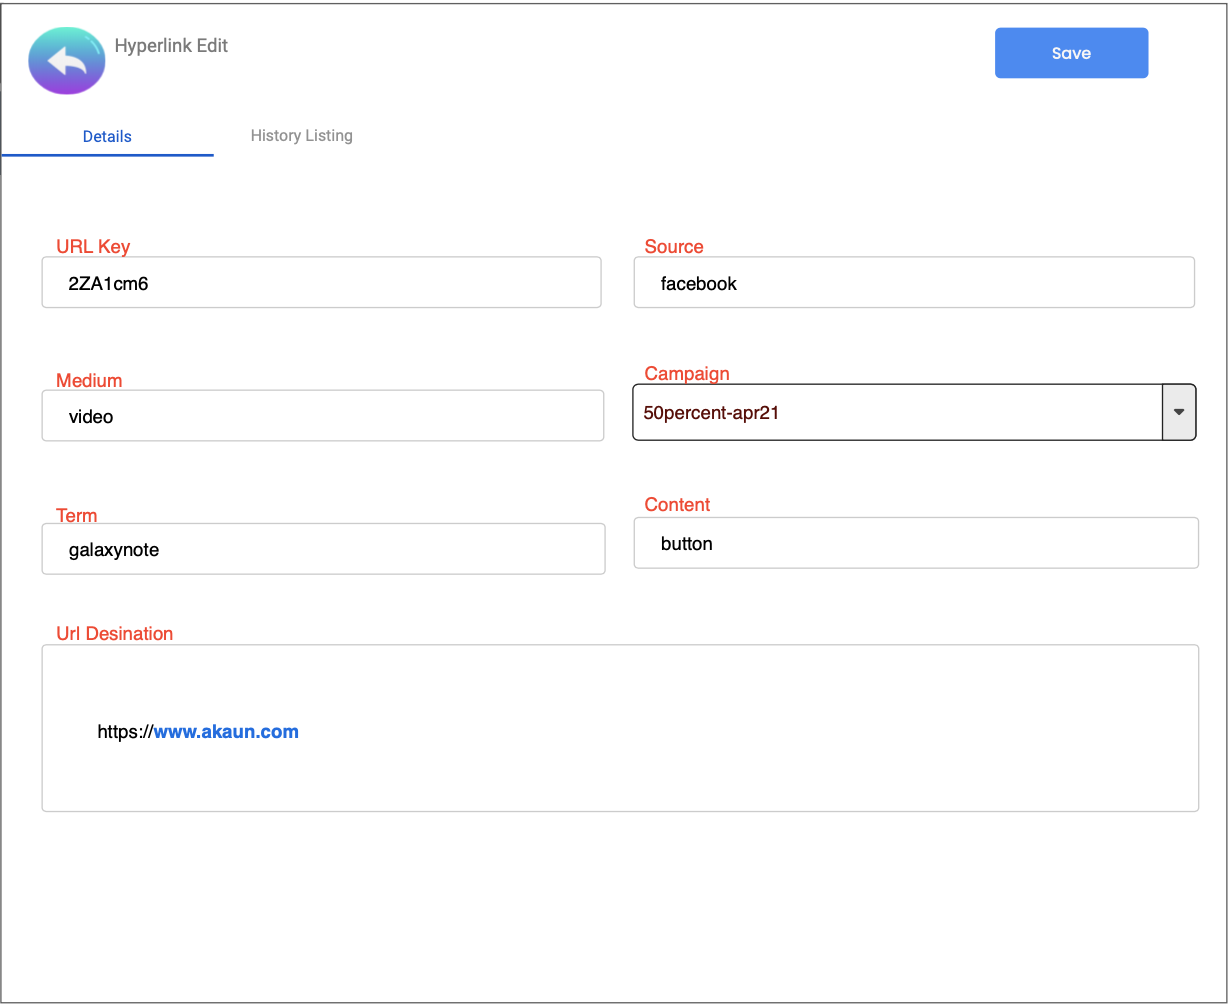Expand the Campaign dropdown arrow
The height and width of the screenshot is (1006, 1228).
point(1178,412)
